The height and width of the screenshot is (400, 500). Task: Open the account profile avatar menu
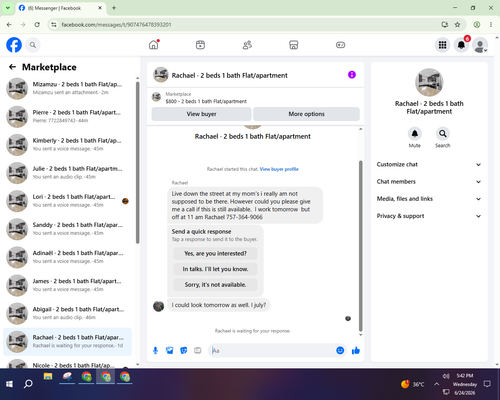[x=480, y=45]
